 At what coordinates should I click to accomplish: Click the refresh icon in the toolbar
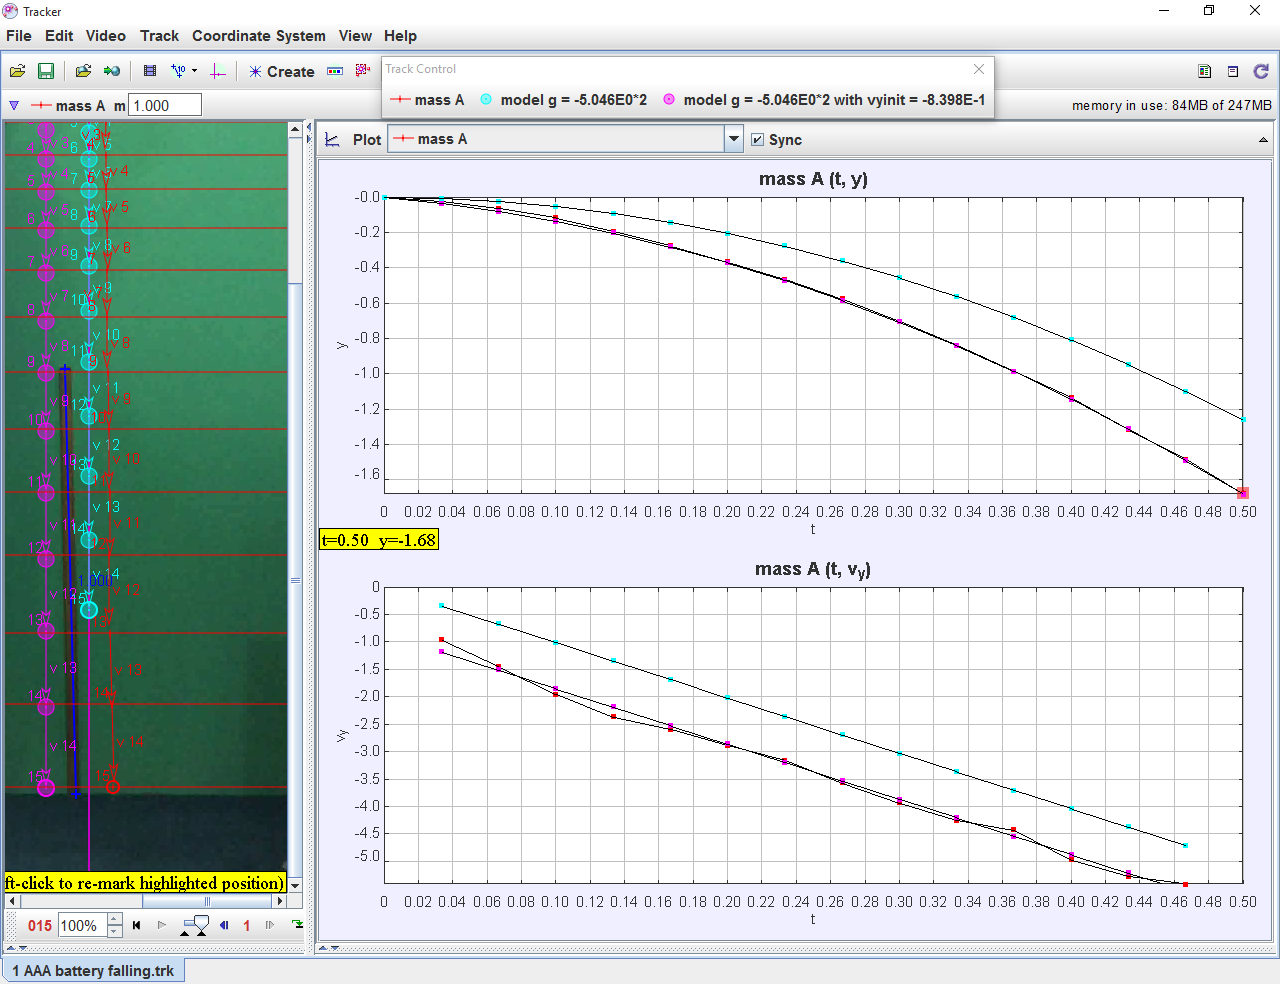(1260, 71)
